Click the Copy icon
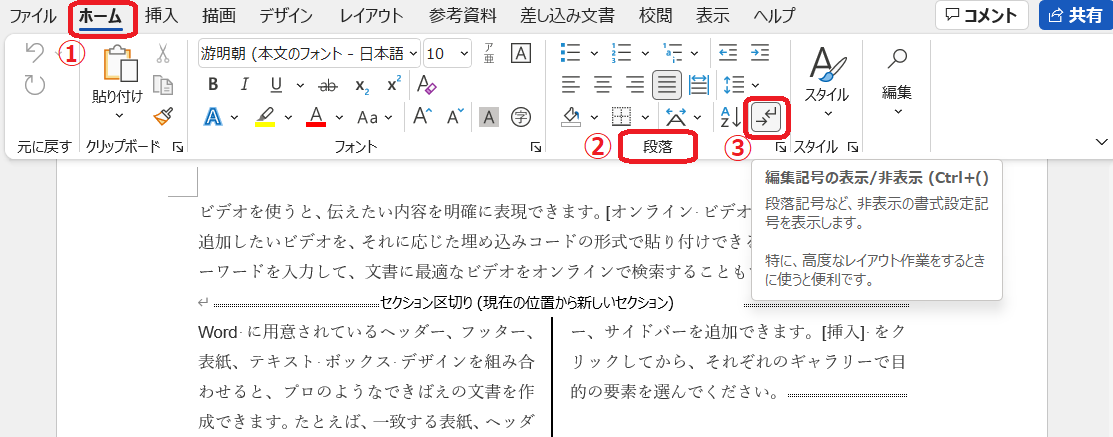The image size is (1113, 437). [x=163, y=84]
